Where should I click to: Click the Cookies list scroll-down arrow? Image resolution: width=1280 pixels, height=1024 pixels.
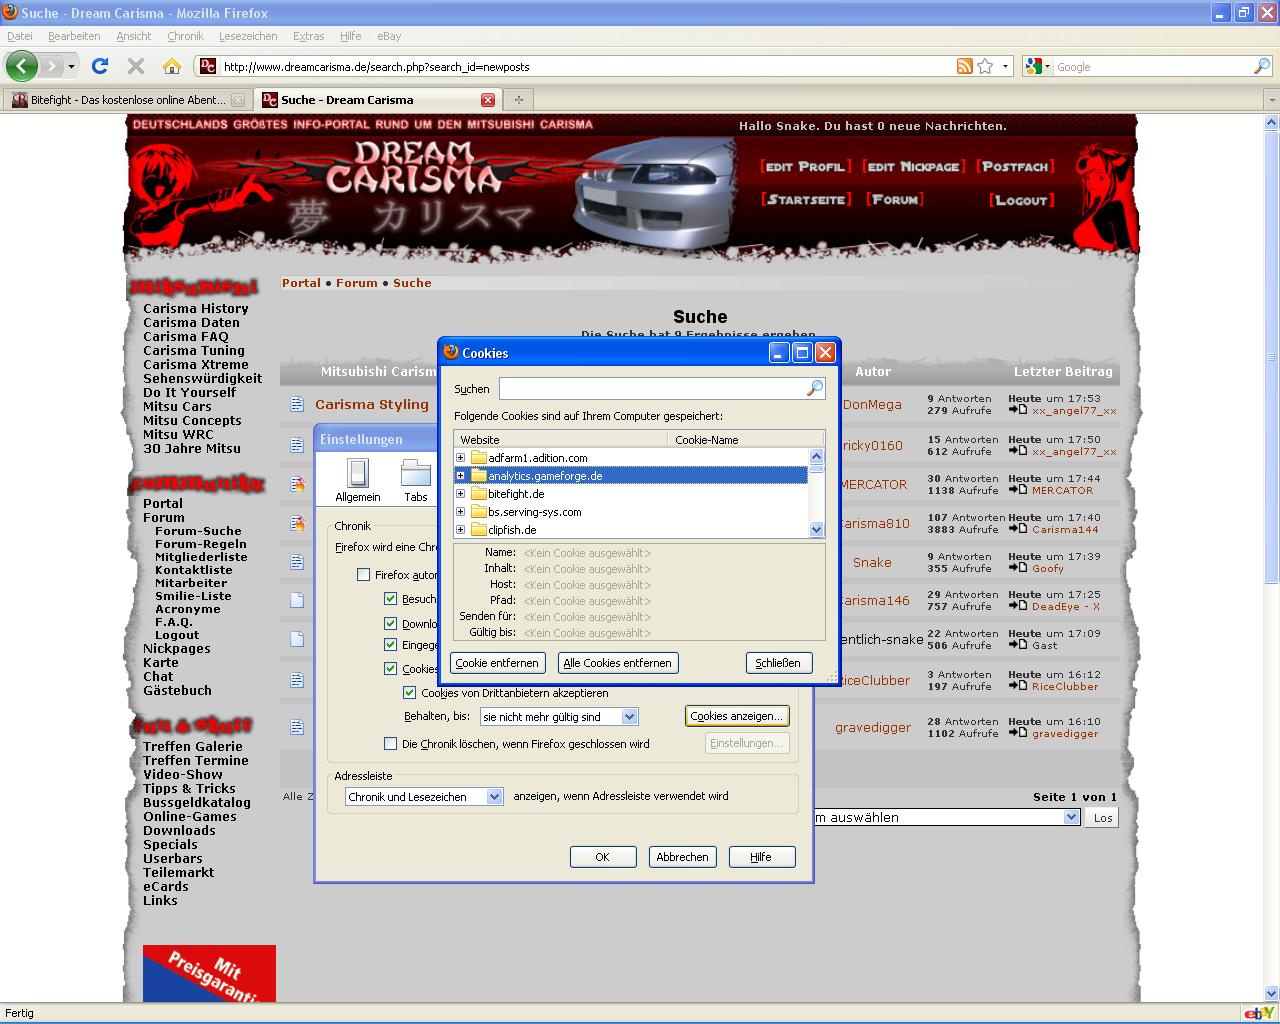point(816,530)
